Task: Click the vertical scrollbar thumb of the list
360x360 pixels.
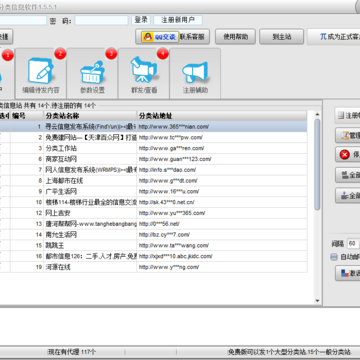Action: click(317, 164)
